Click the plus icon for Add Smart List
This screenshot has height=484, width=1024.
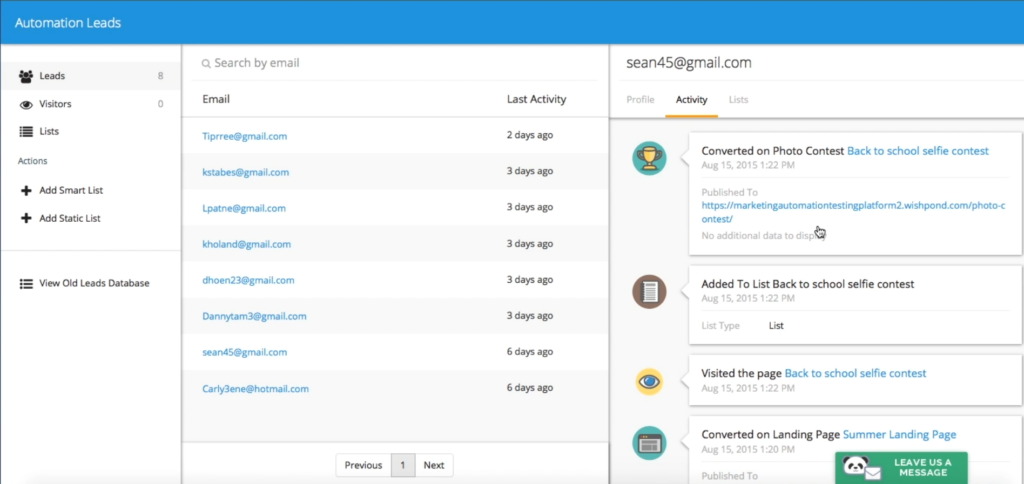pos(26,191)
